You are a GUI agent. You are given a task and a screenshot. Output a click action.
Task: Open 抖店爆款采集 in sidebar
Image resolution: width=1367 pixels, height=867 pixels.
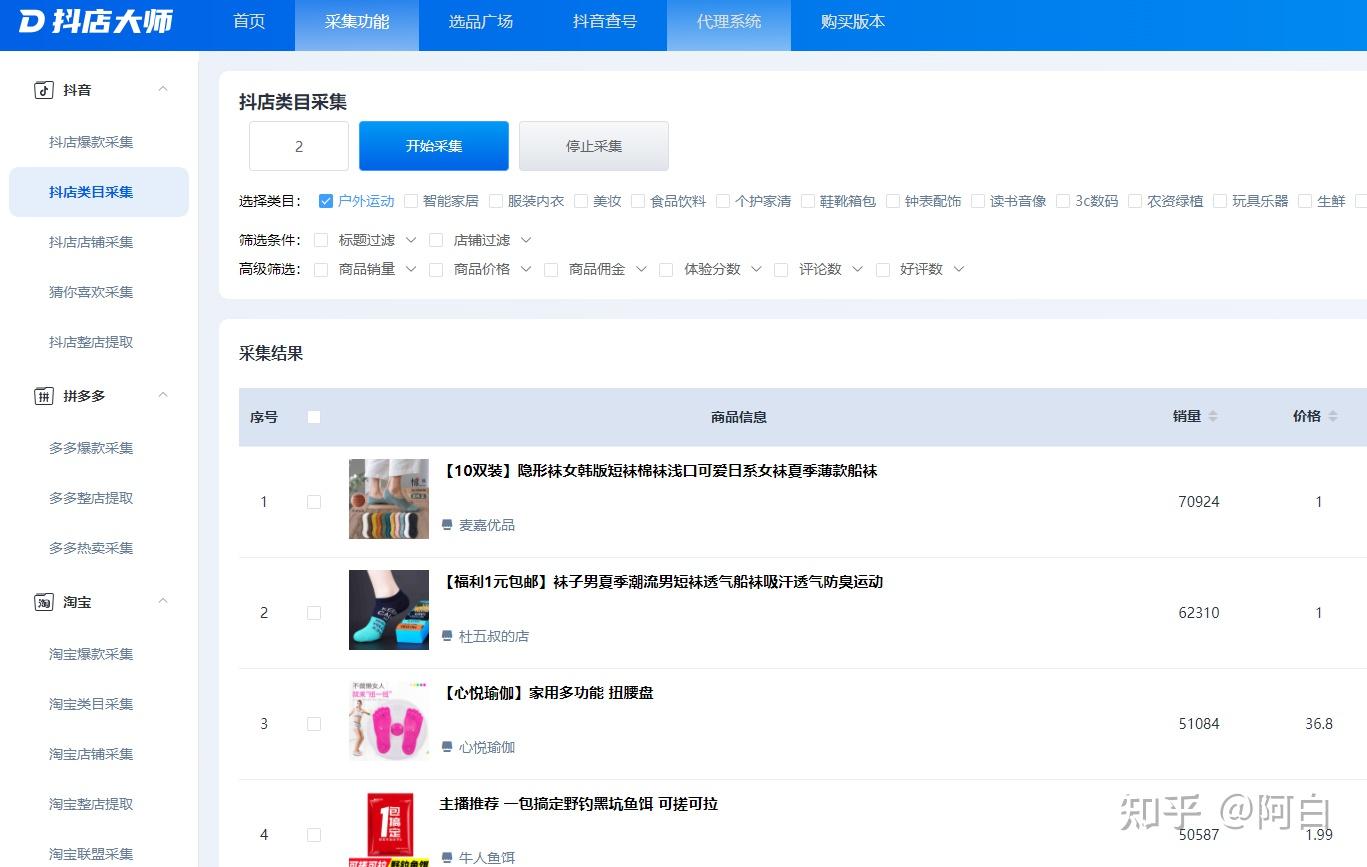[91, 142]
